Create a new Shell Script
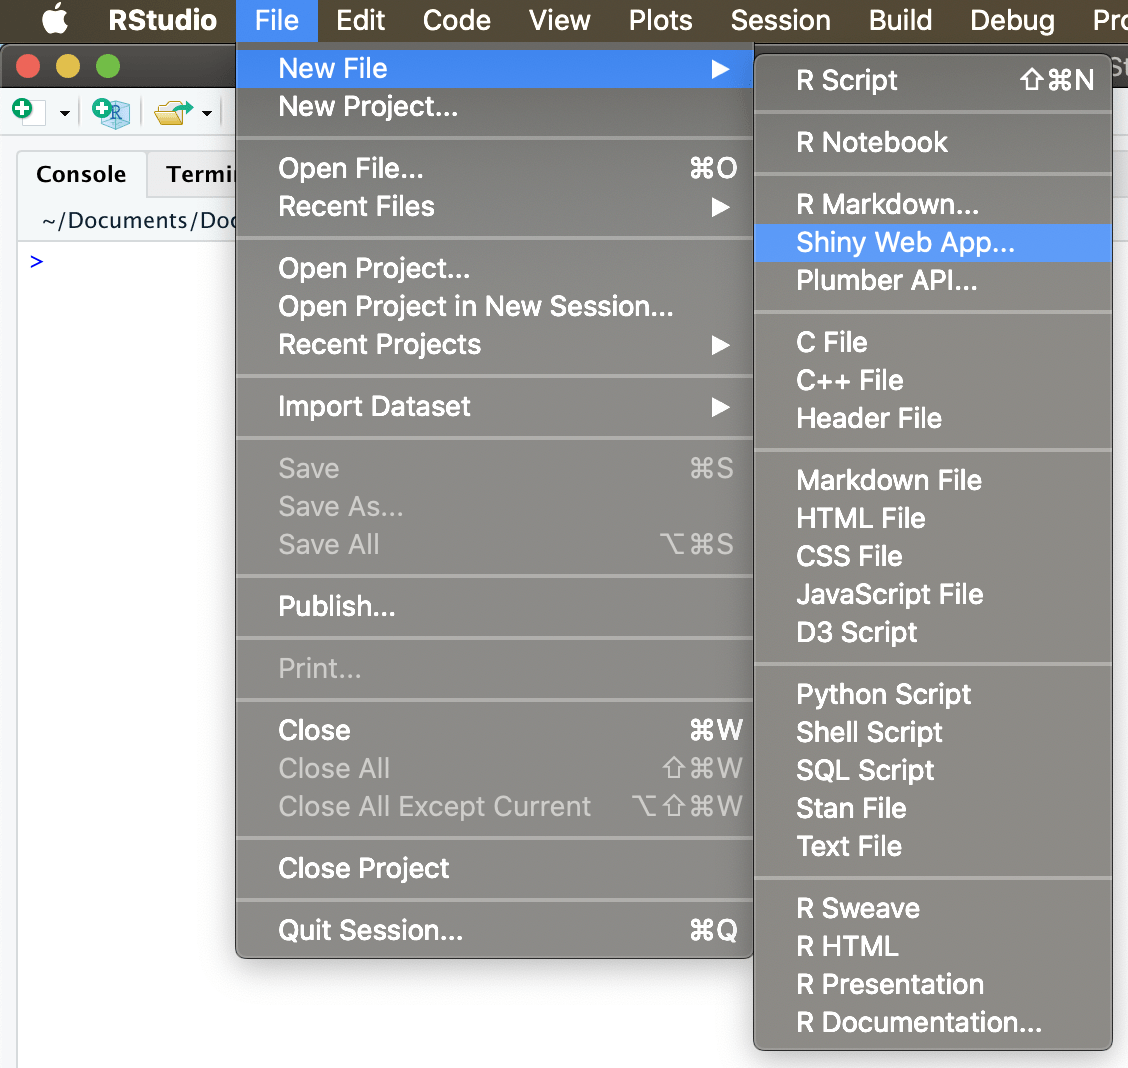Screen dimensions: 1128x1068 pos(933,732)
